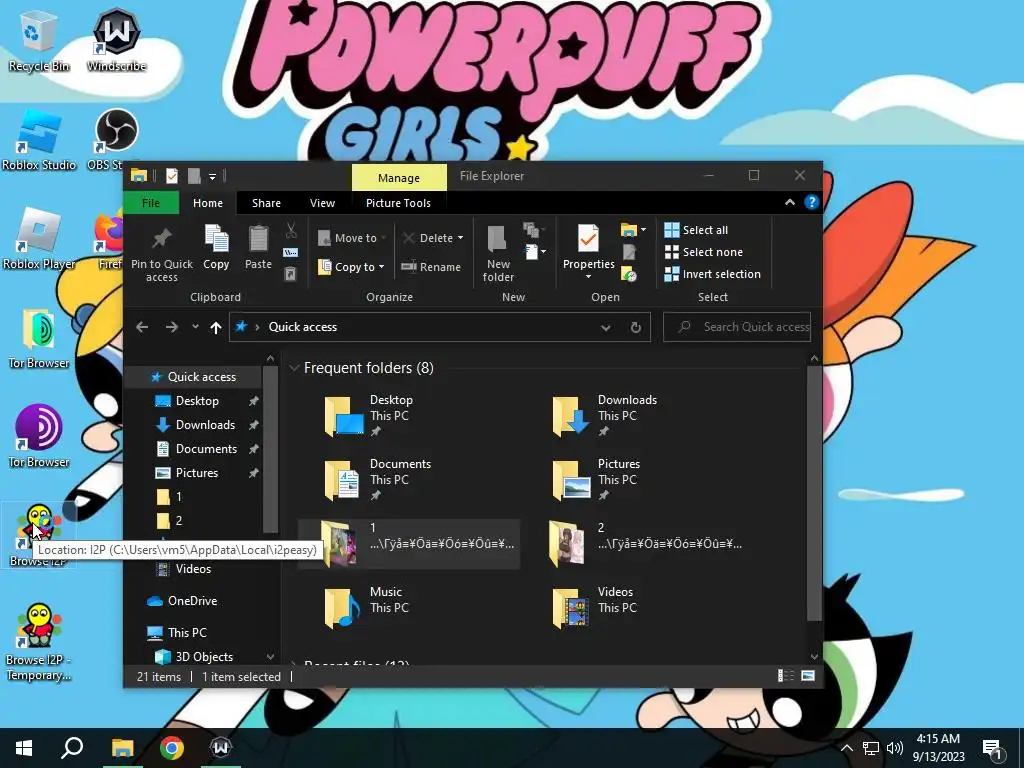Open the Delete dropdown arrow
The height and width of the screenshot is (768, 1024).
tap(460, 238)
